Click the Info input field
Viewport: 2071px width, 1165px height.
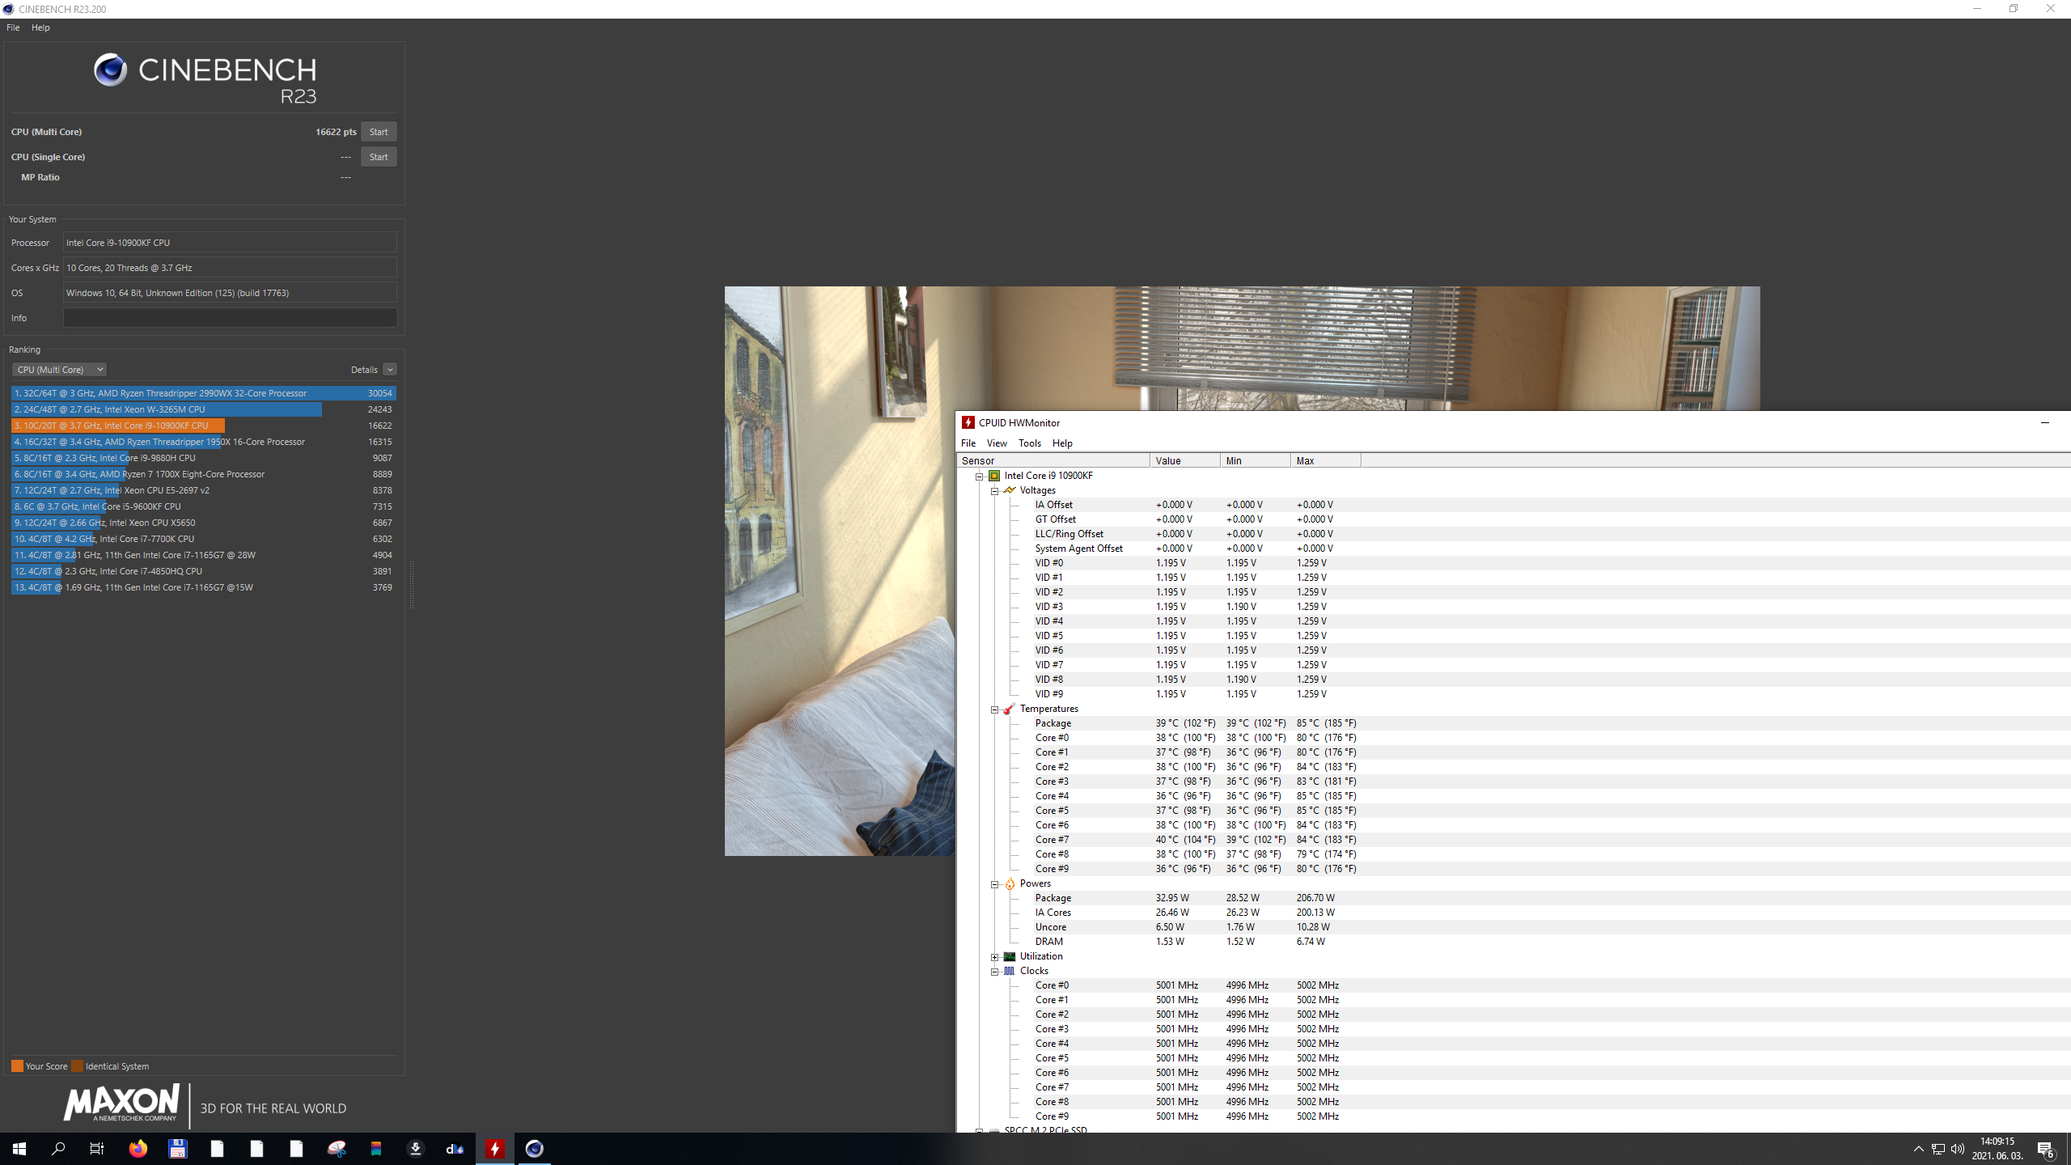(230, 318)
